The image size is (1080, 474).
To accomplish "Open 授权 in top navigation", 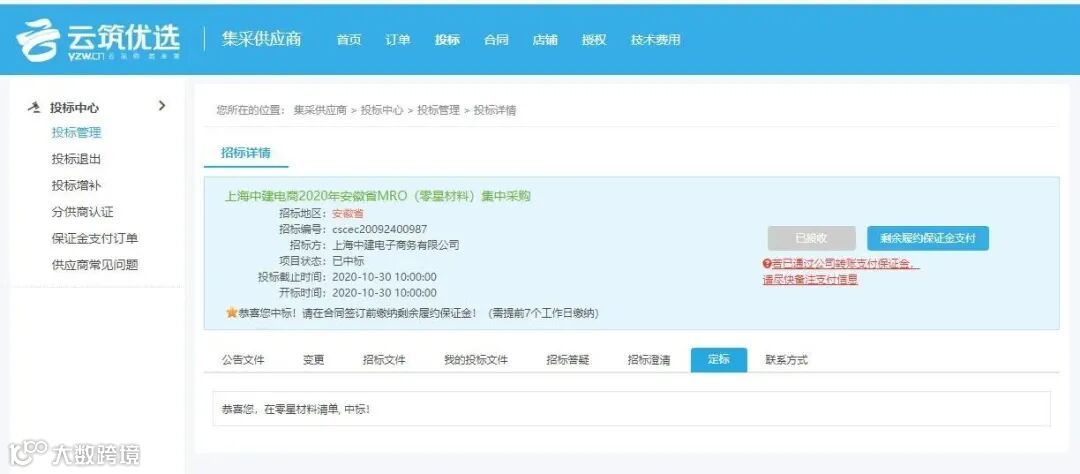I will (x=594, y=40).
